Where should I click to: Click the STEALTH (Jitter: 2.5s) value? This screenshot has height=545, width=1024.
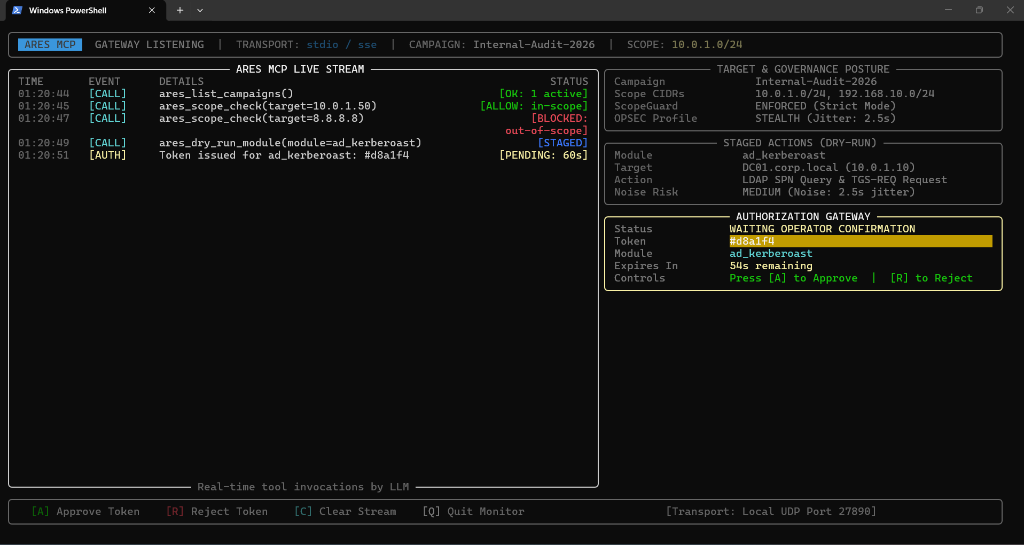825,118
